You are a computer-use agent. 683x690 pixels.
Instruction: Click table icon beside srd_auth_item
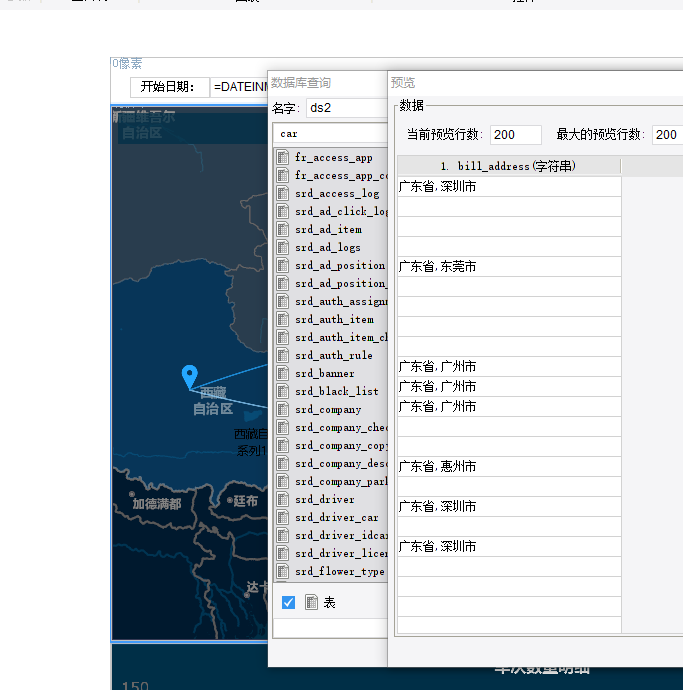click(x=283, y=319)
